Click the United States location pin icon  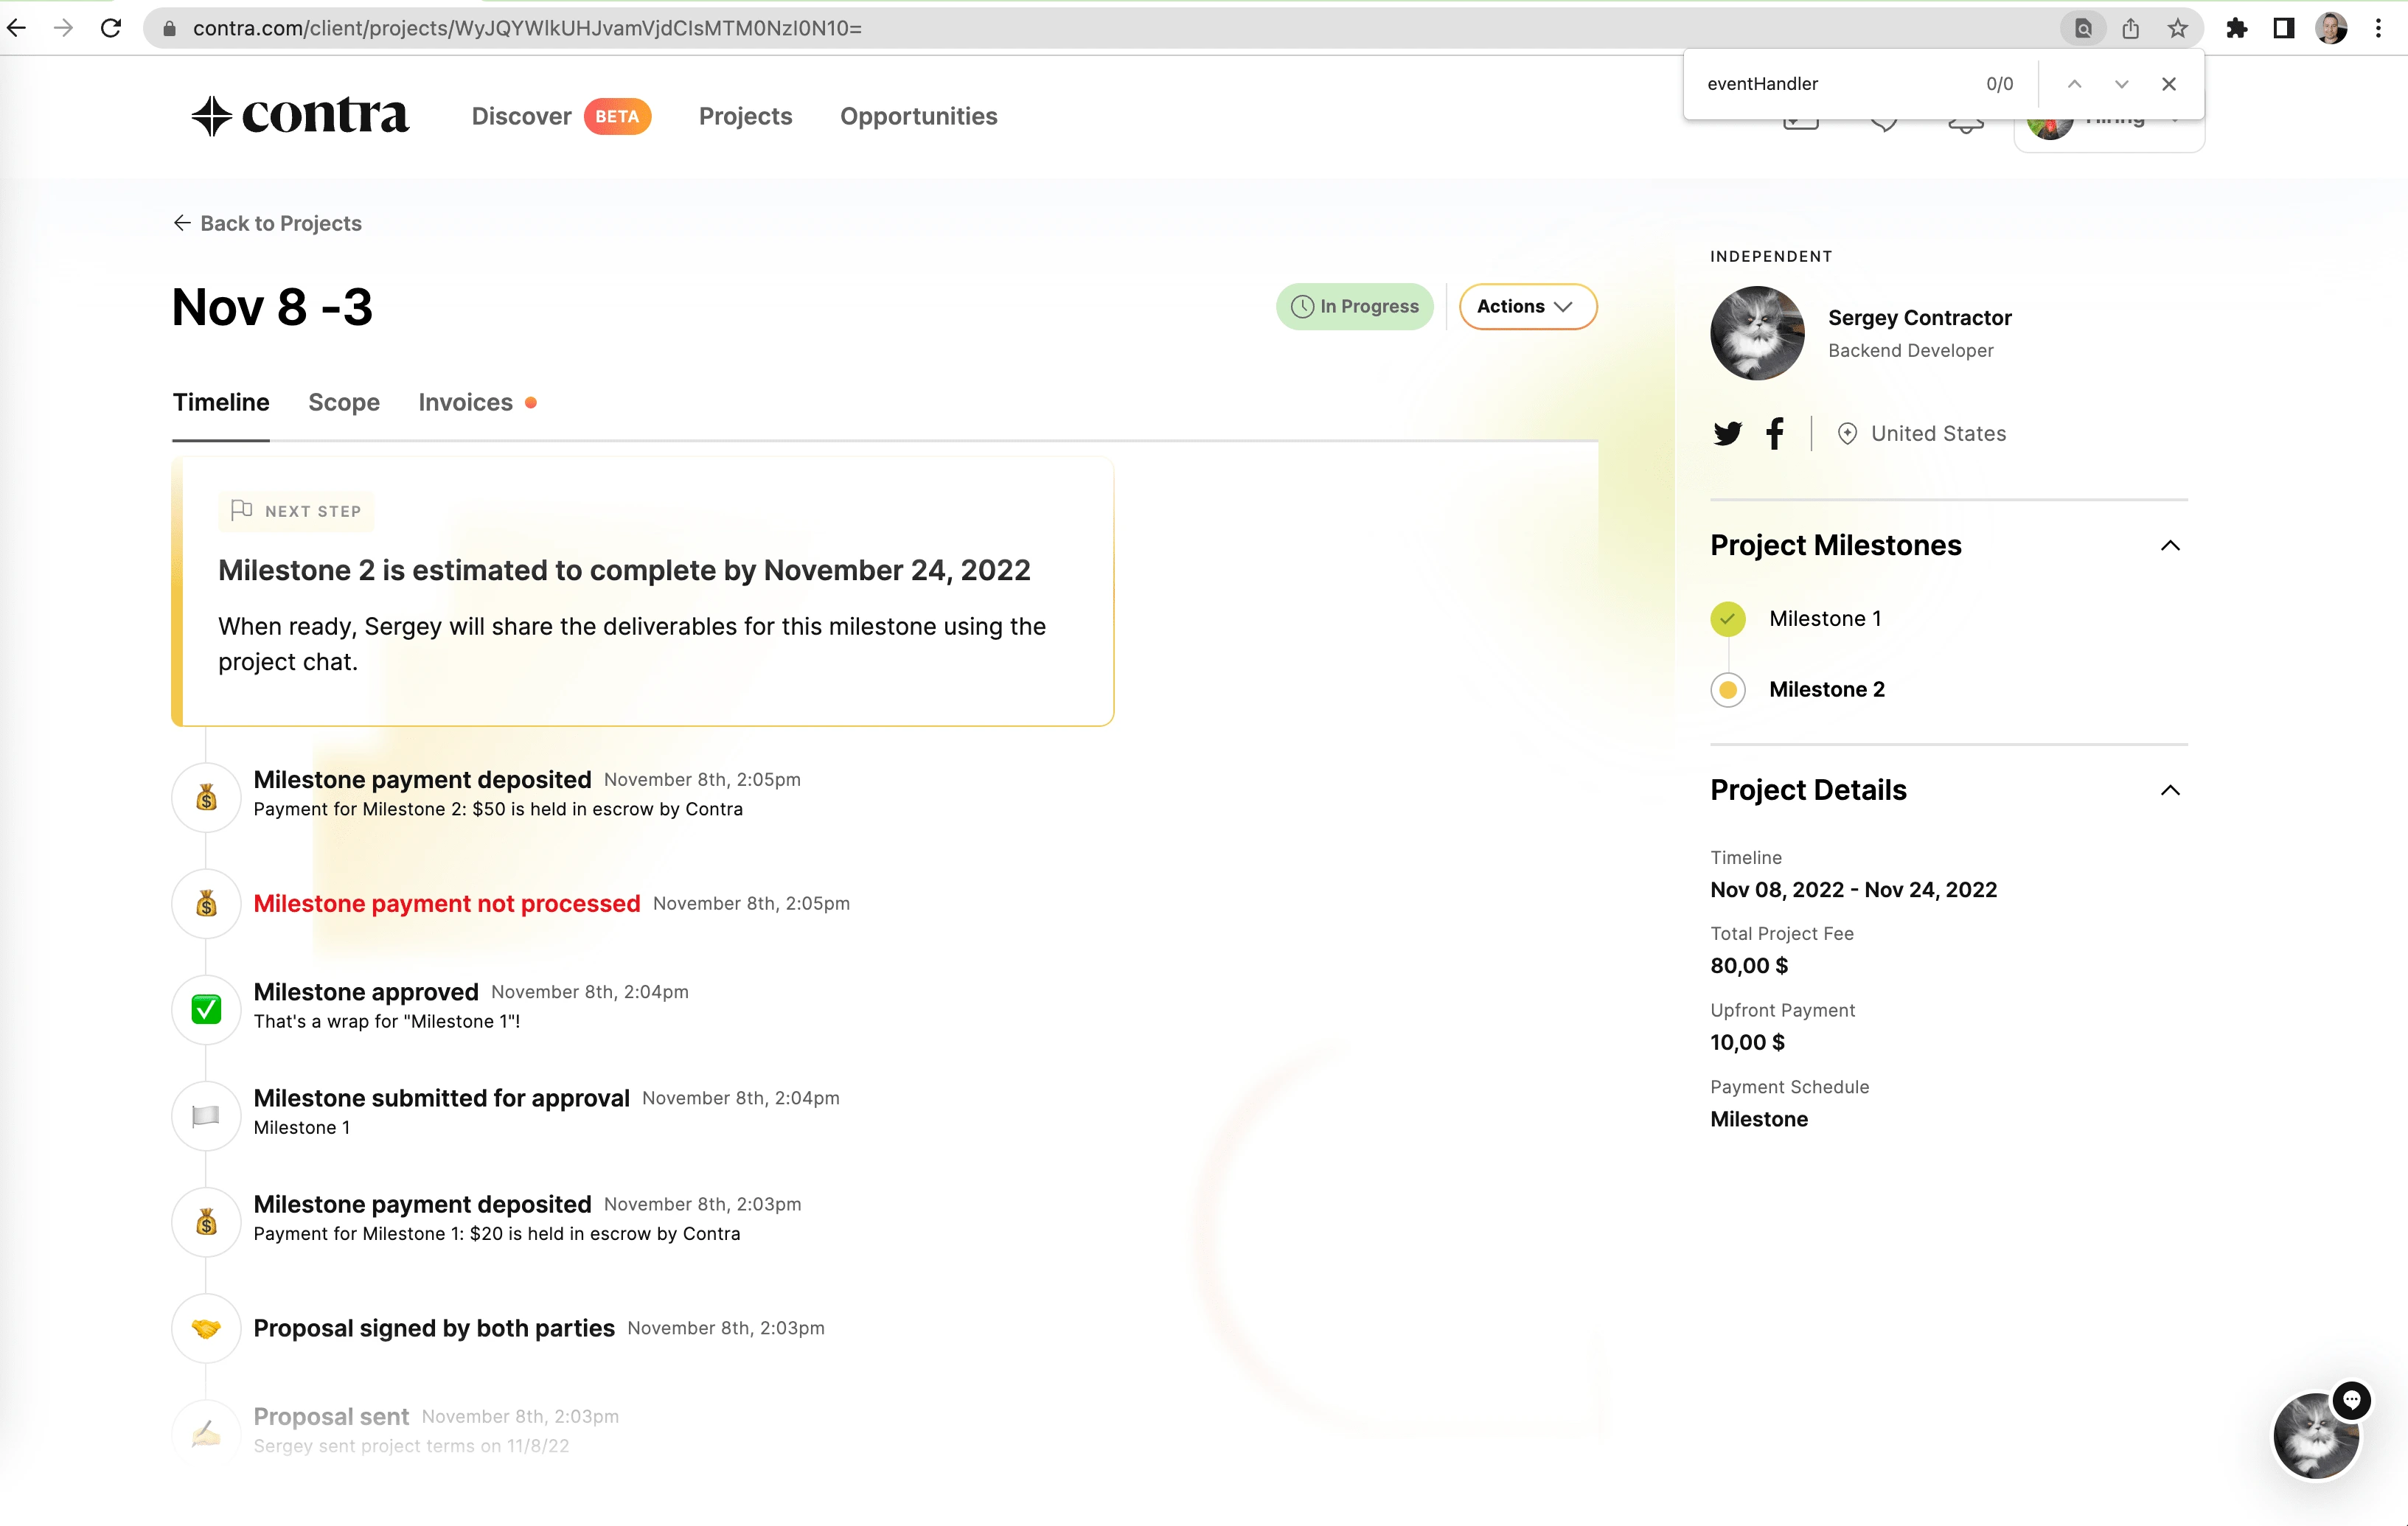pos(1847,433)
